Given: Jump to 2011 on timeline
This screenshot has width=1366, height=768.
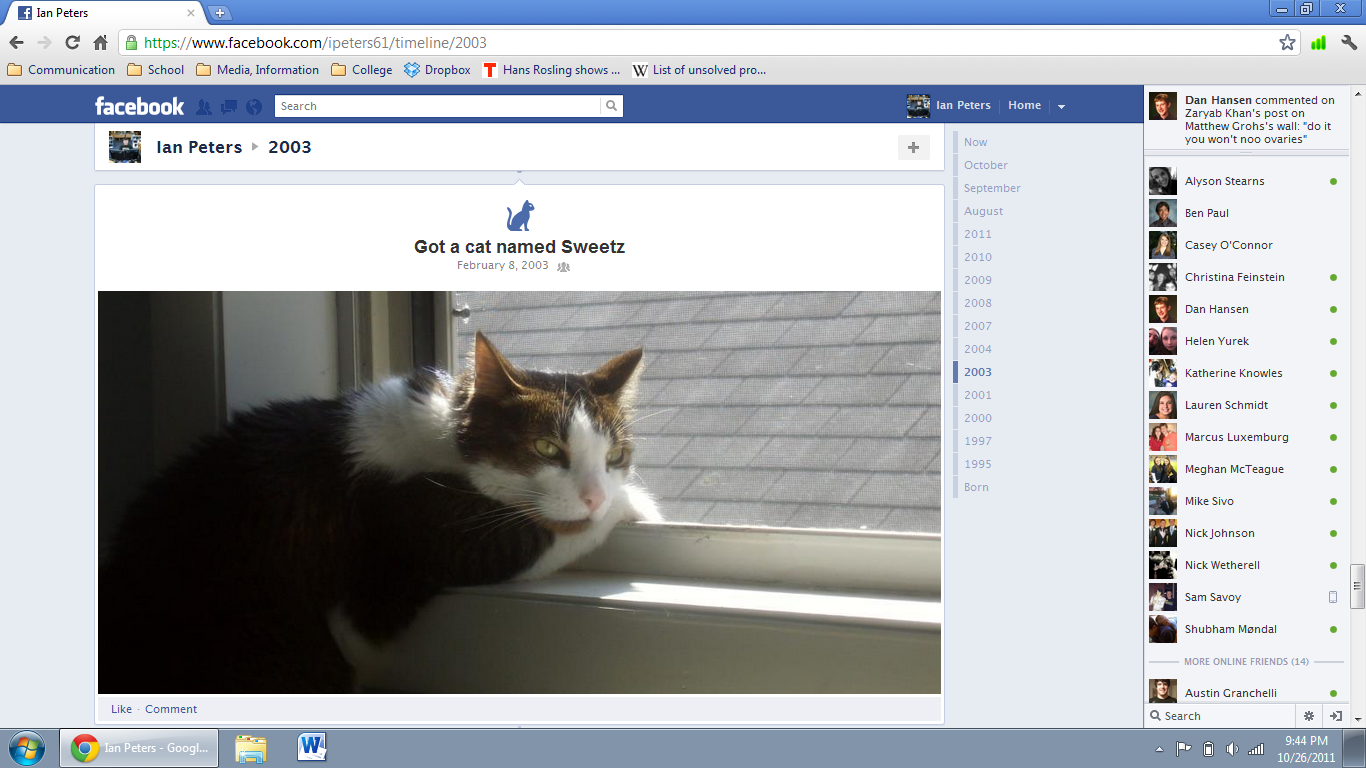Looking at the screenshot, I should pyautogui.click(x=978, y=234).
